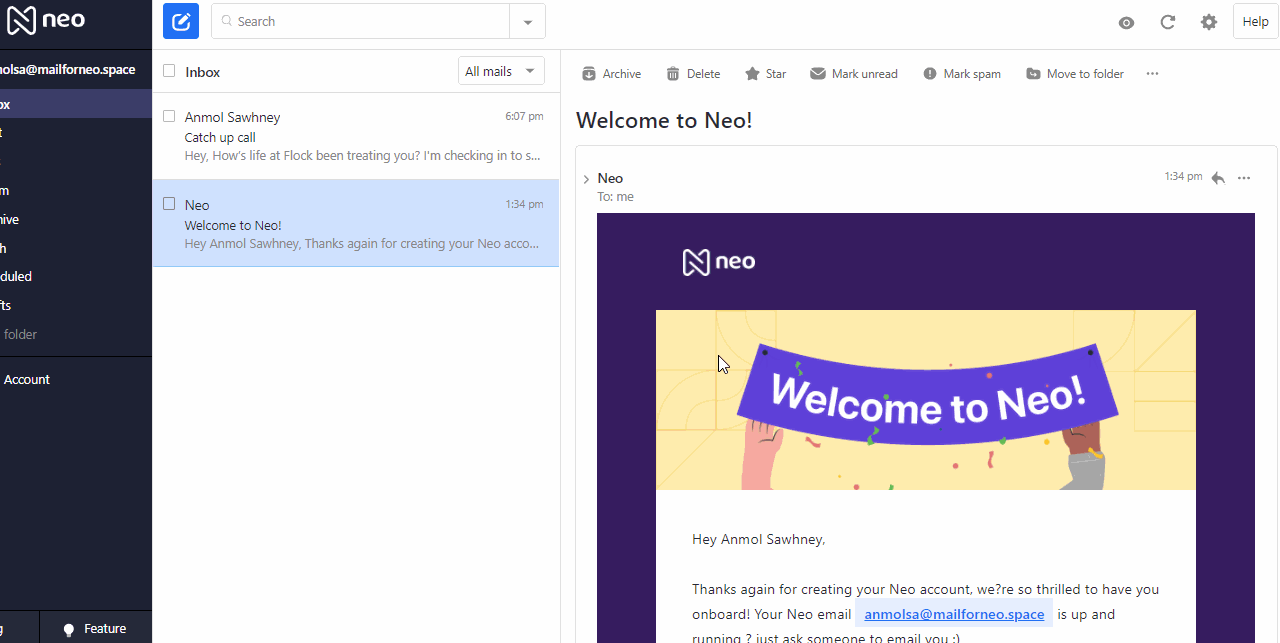Open the eye preview icon in top bar
The image size is (1280, 643).
[x=1126, y=22]
